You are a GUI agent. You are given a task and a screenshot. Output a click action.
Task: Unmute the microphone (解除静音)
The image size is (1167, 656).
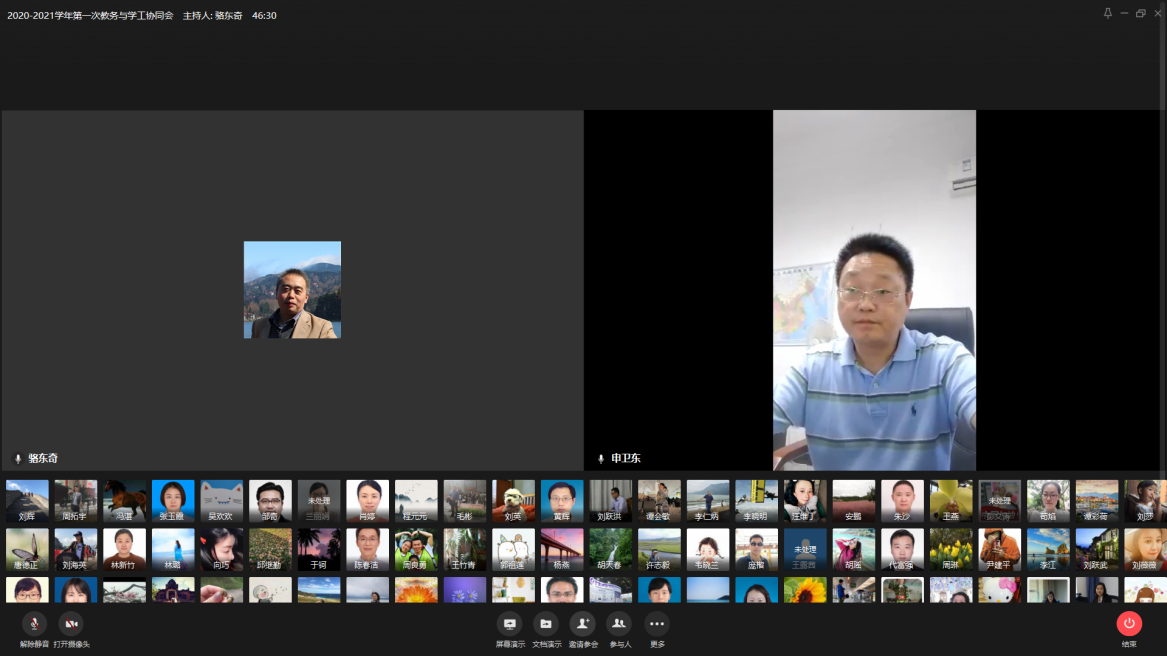coord(34,624)
